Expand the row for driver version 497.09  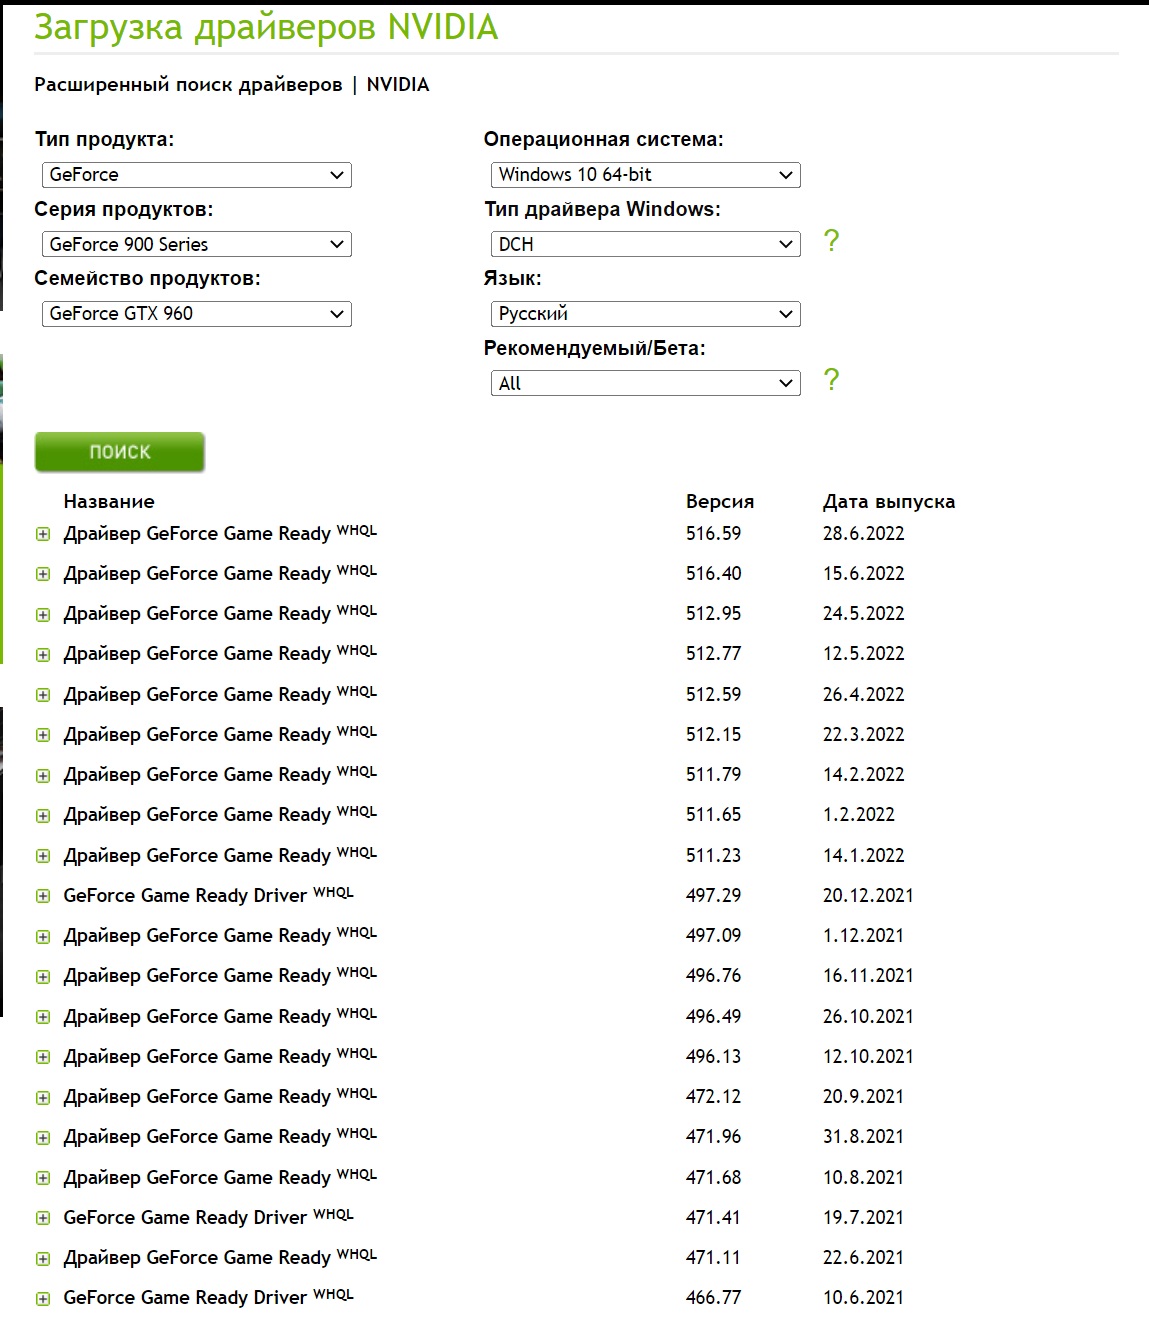click(x=43, y=937)
